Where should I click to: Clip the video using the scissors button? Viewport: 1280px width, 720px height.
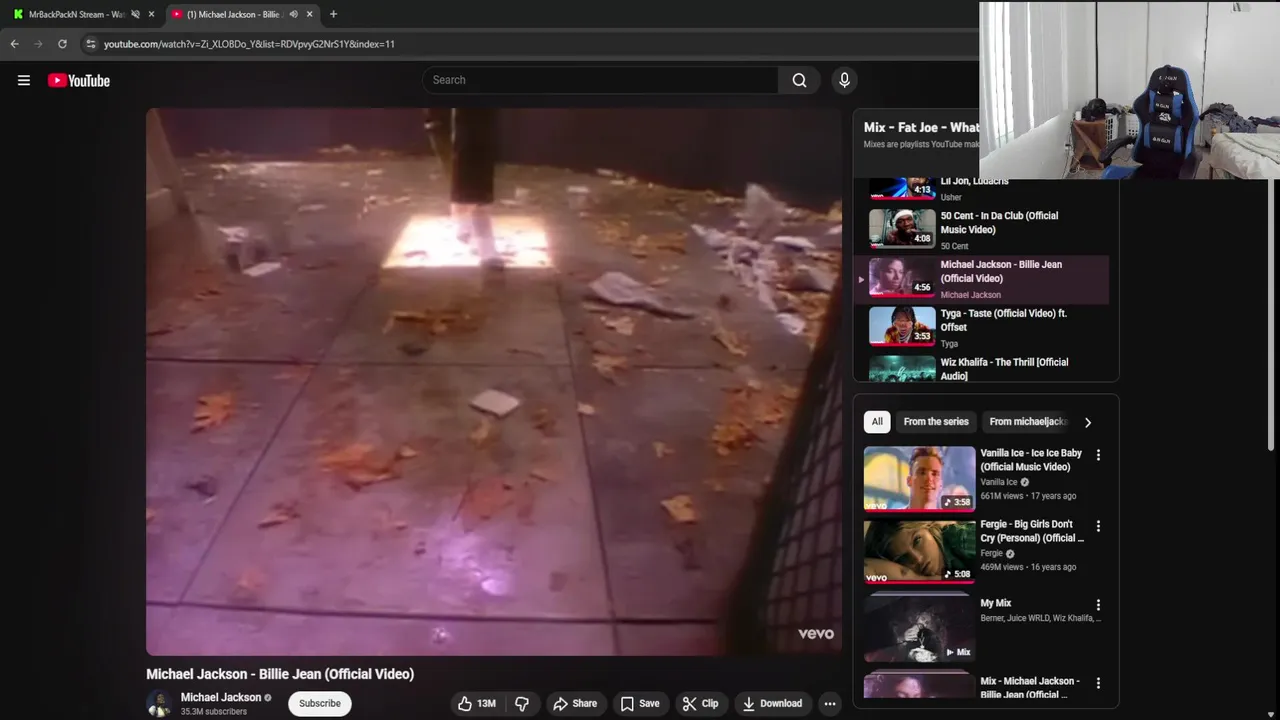coord(700,704)
